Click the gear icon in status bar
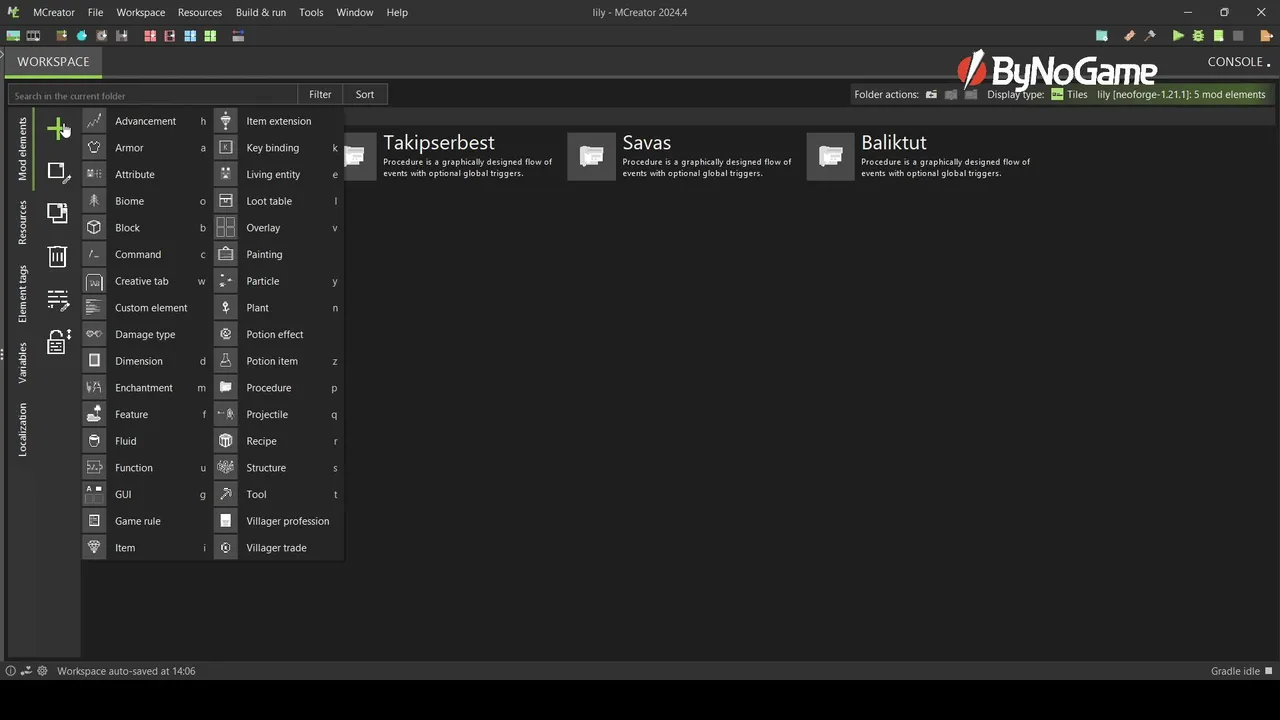 click(x=42, y=671)
